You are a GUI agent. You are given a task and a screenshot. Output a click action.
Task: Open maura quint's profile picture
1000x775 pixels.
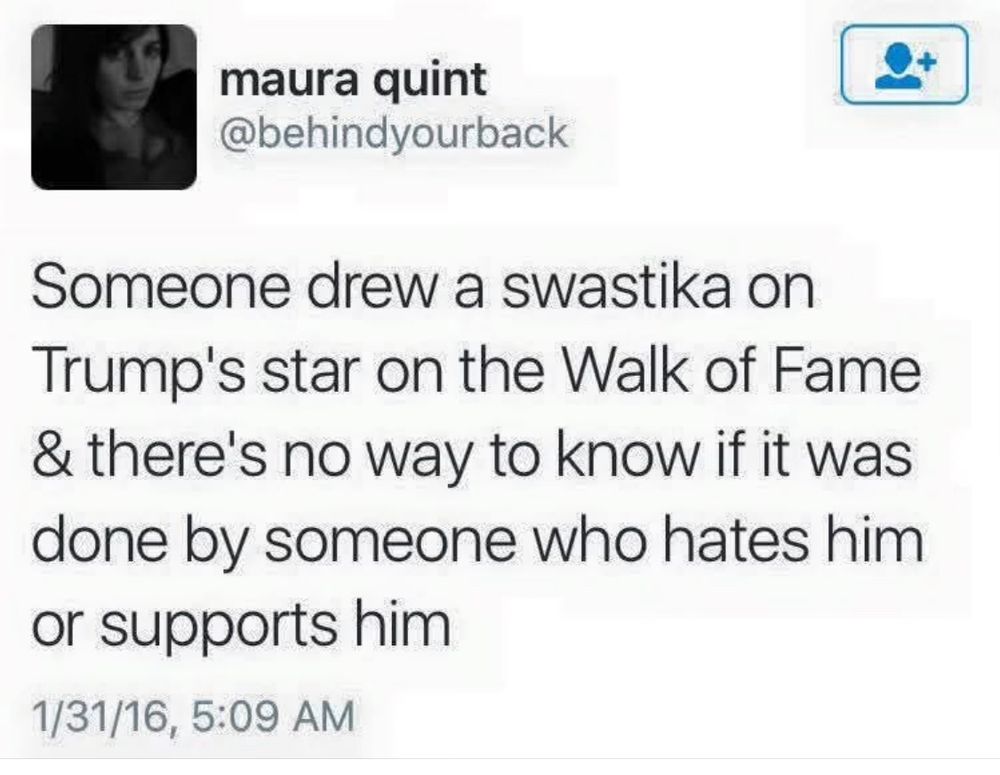click(114, 107)
